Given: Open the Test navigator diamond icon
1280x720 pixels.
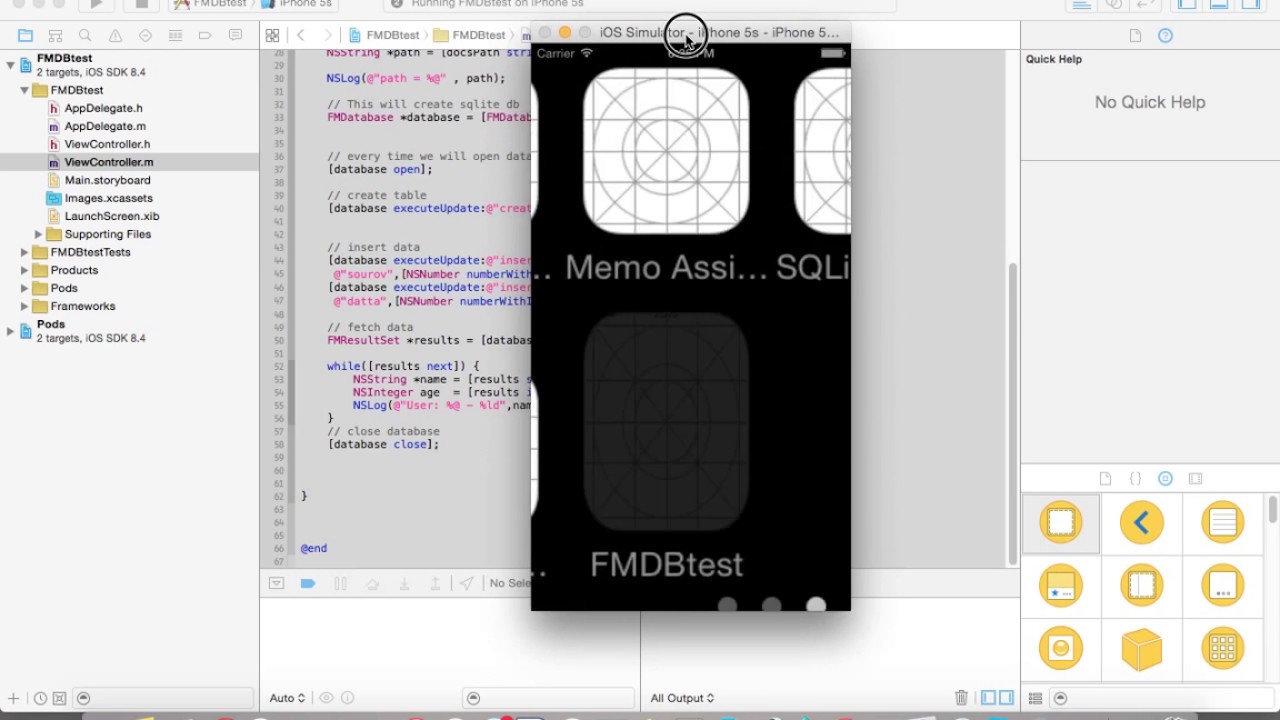Looking at the screenshot, I should (145, 35).
